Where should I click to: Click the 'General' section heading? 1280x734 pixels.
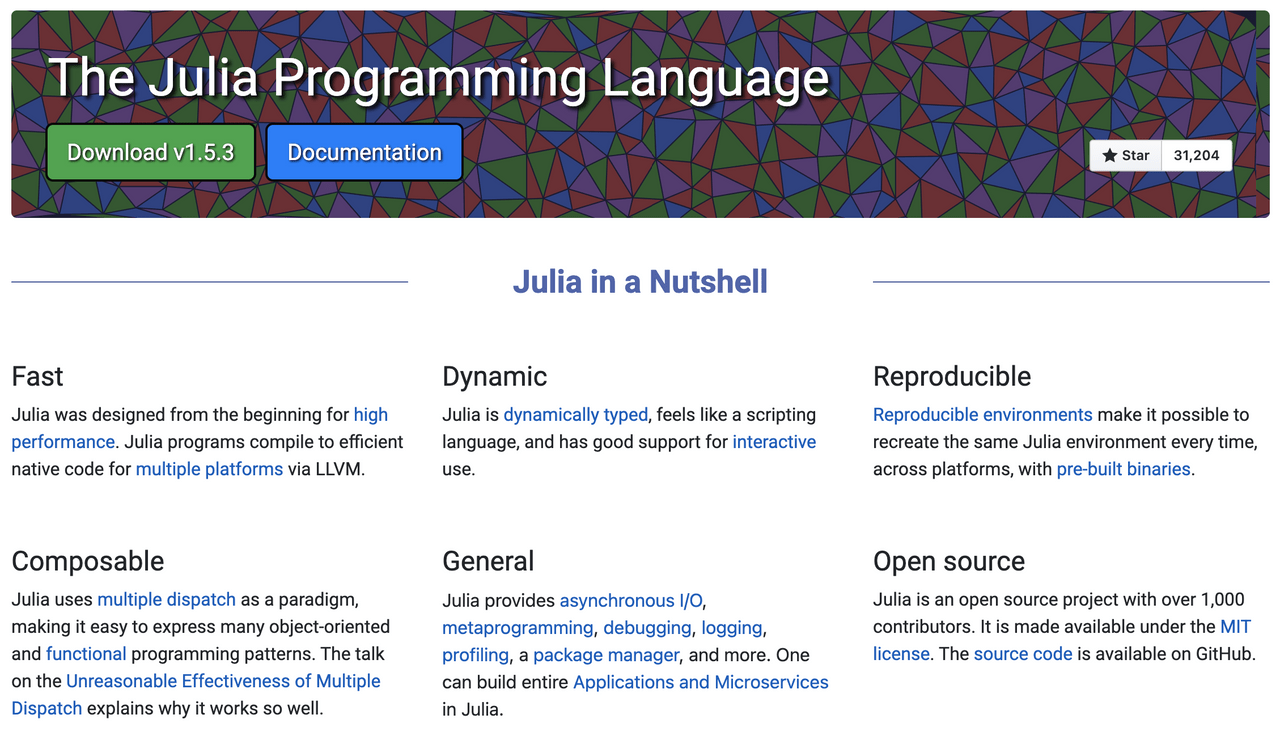(488, 561)
